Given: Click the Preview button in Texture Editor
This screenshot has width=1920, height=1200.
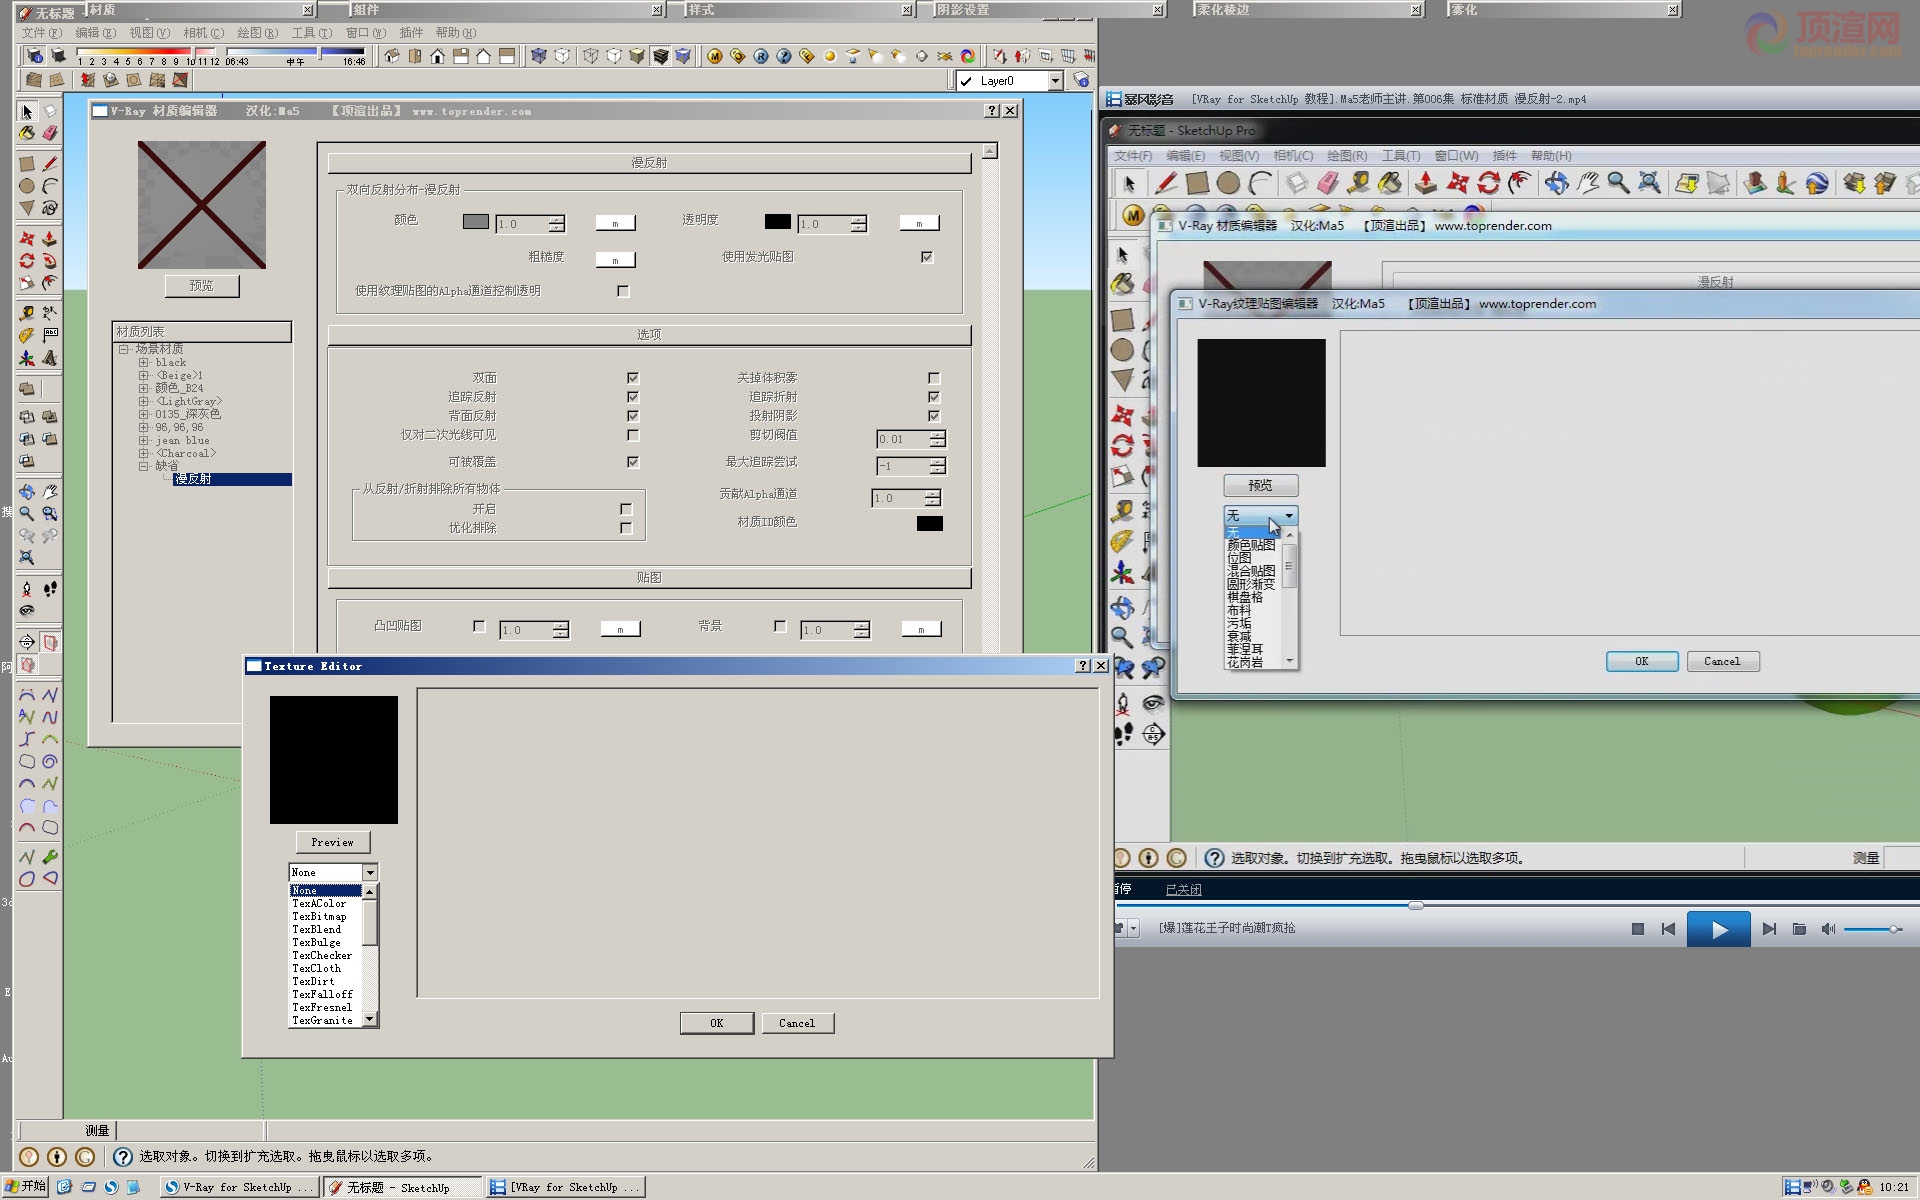Looking at the screenshot, I should pyautogui.click(x=332, y=843).
